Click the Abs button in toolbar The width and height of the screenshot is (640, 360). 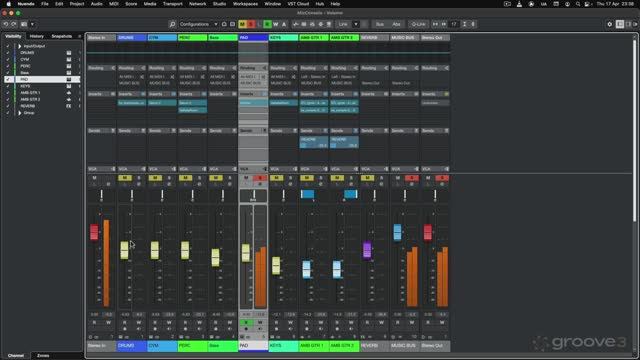(x=396, y=24)
